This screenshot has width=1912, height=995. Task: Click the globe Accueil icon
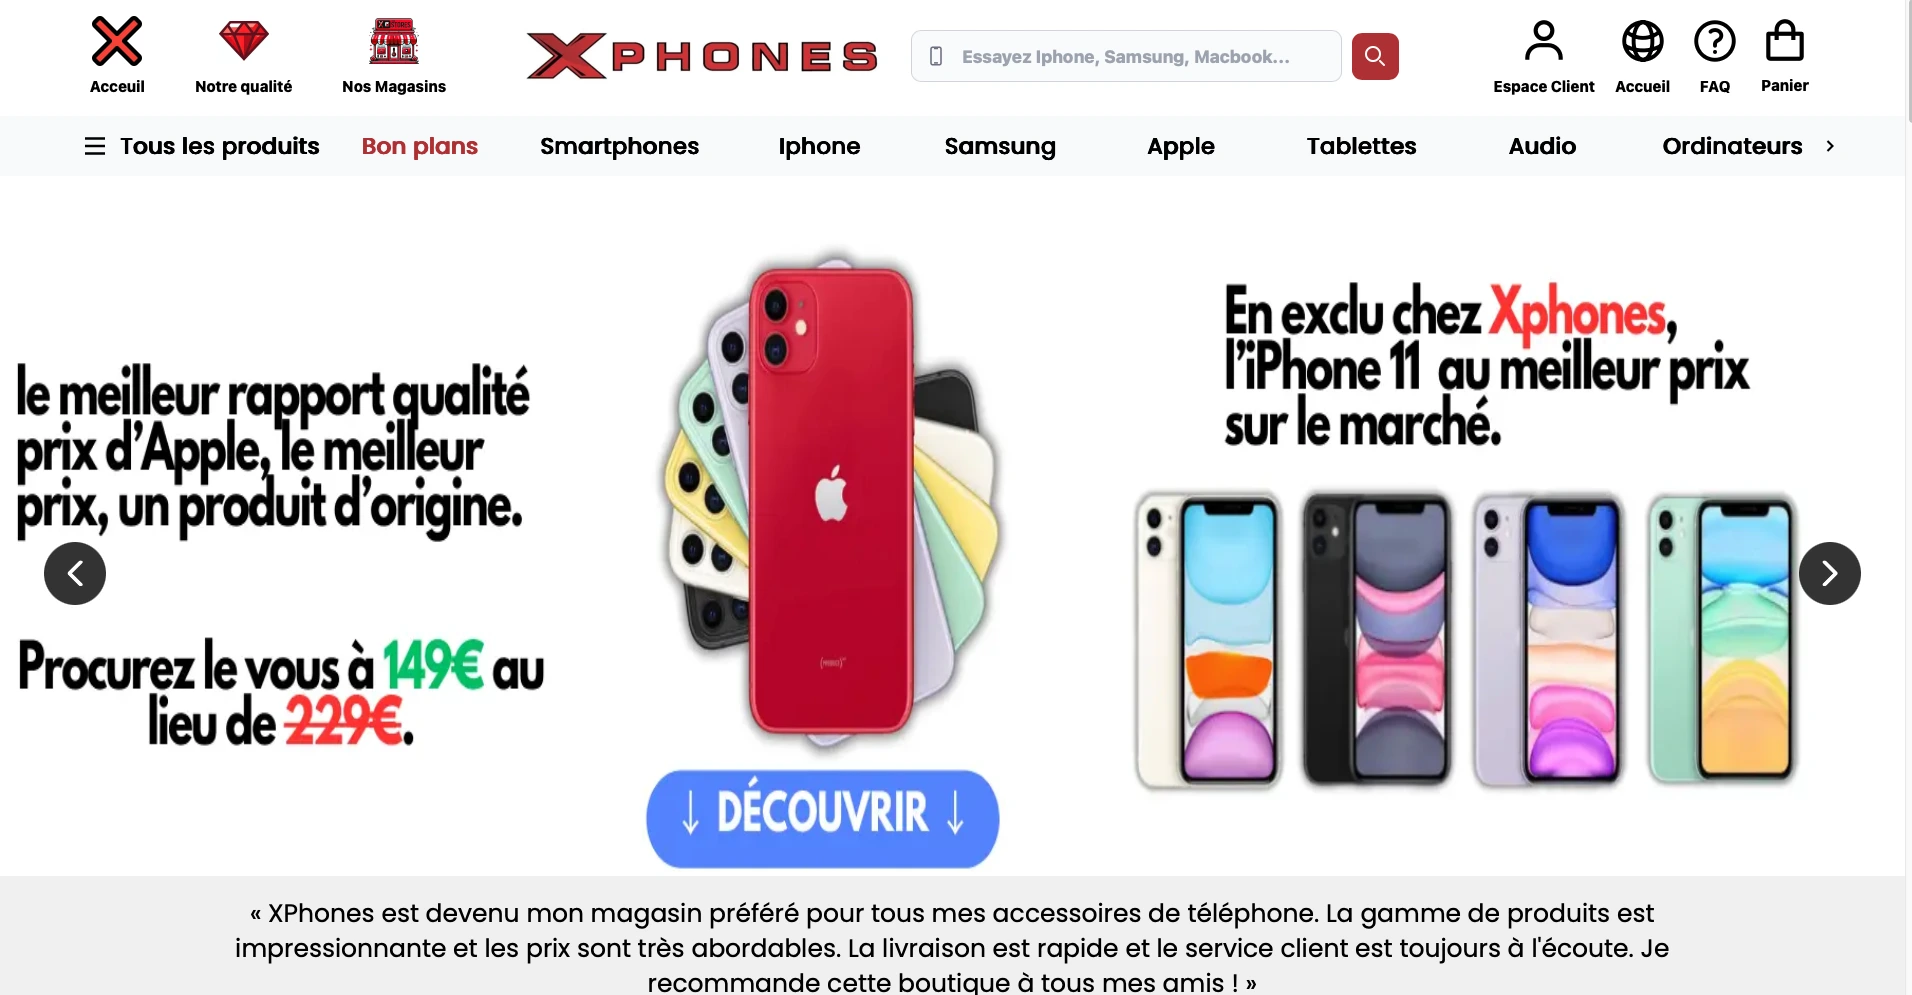click(1642, 41)
